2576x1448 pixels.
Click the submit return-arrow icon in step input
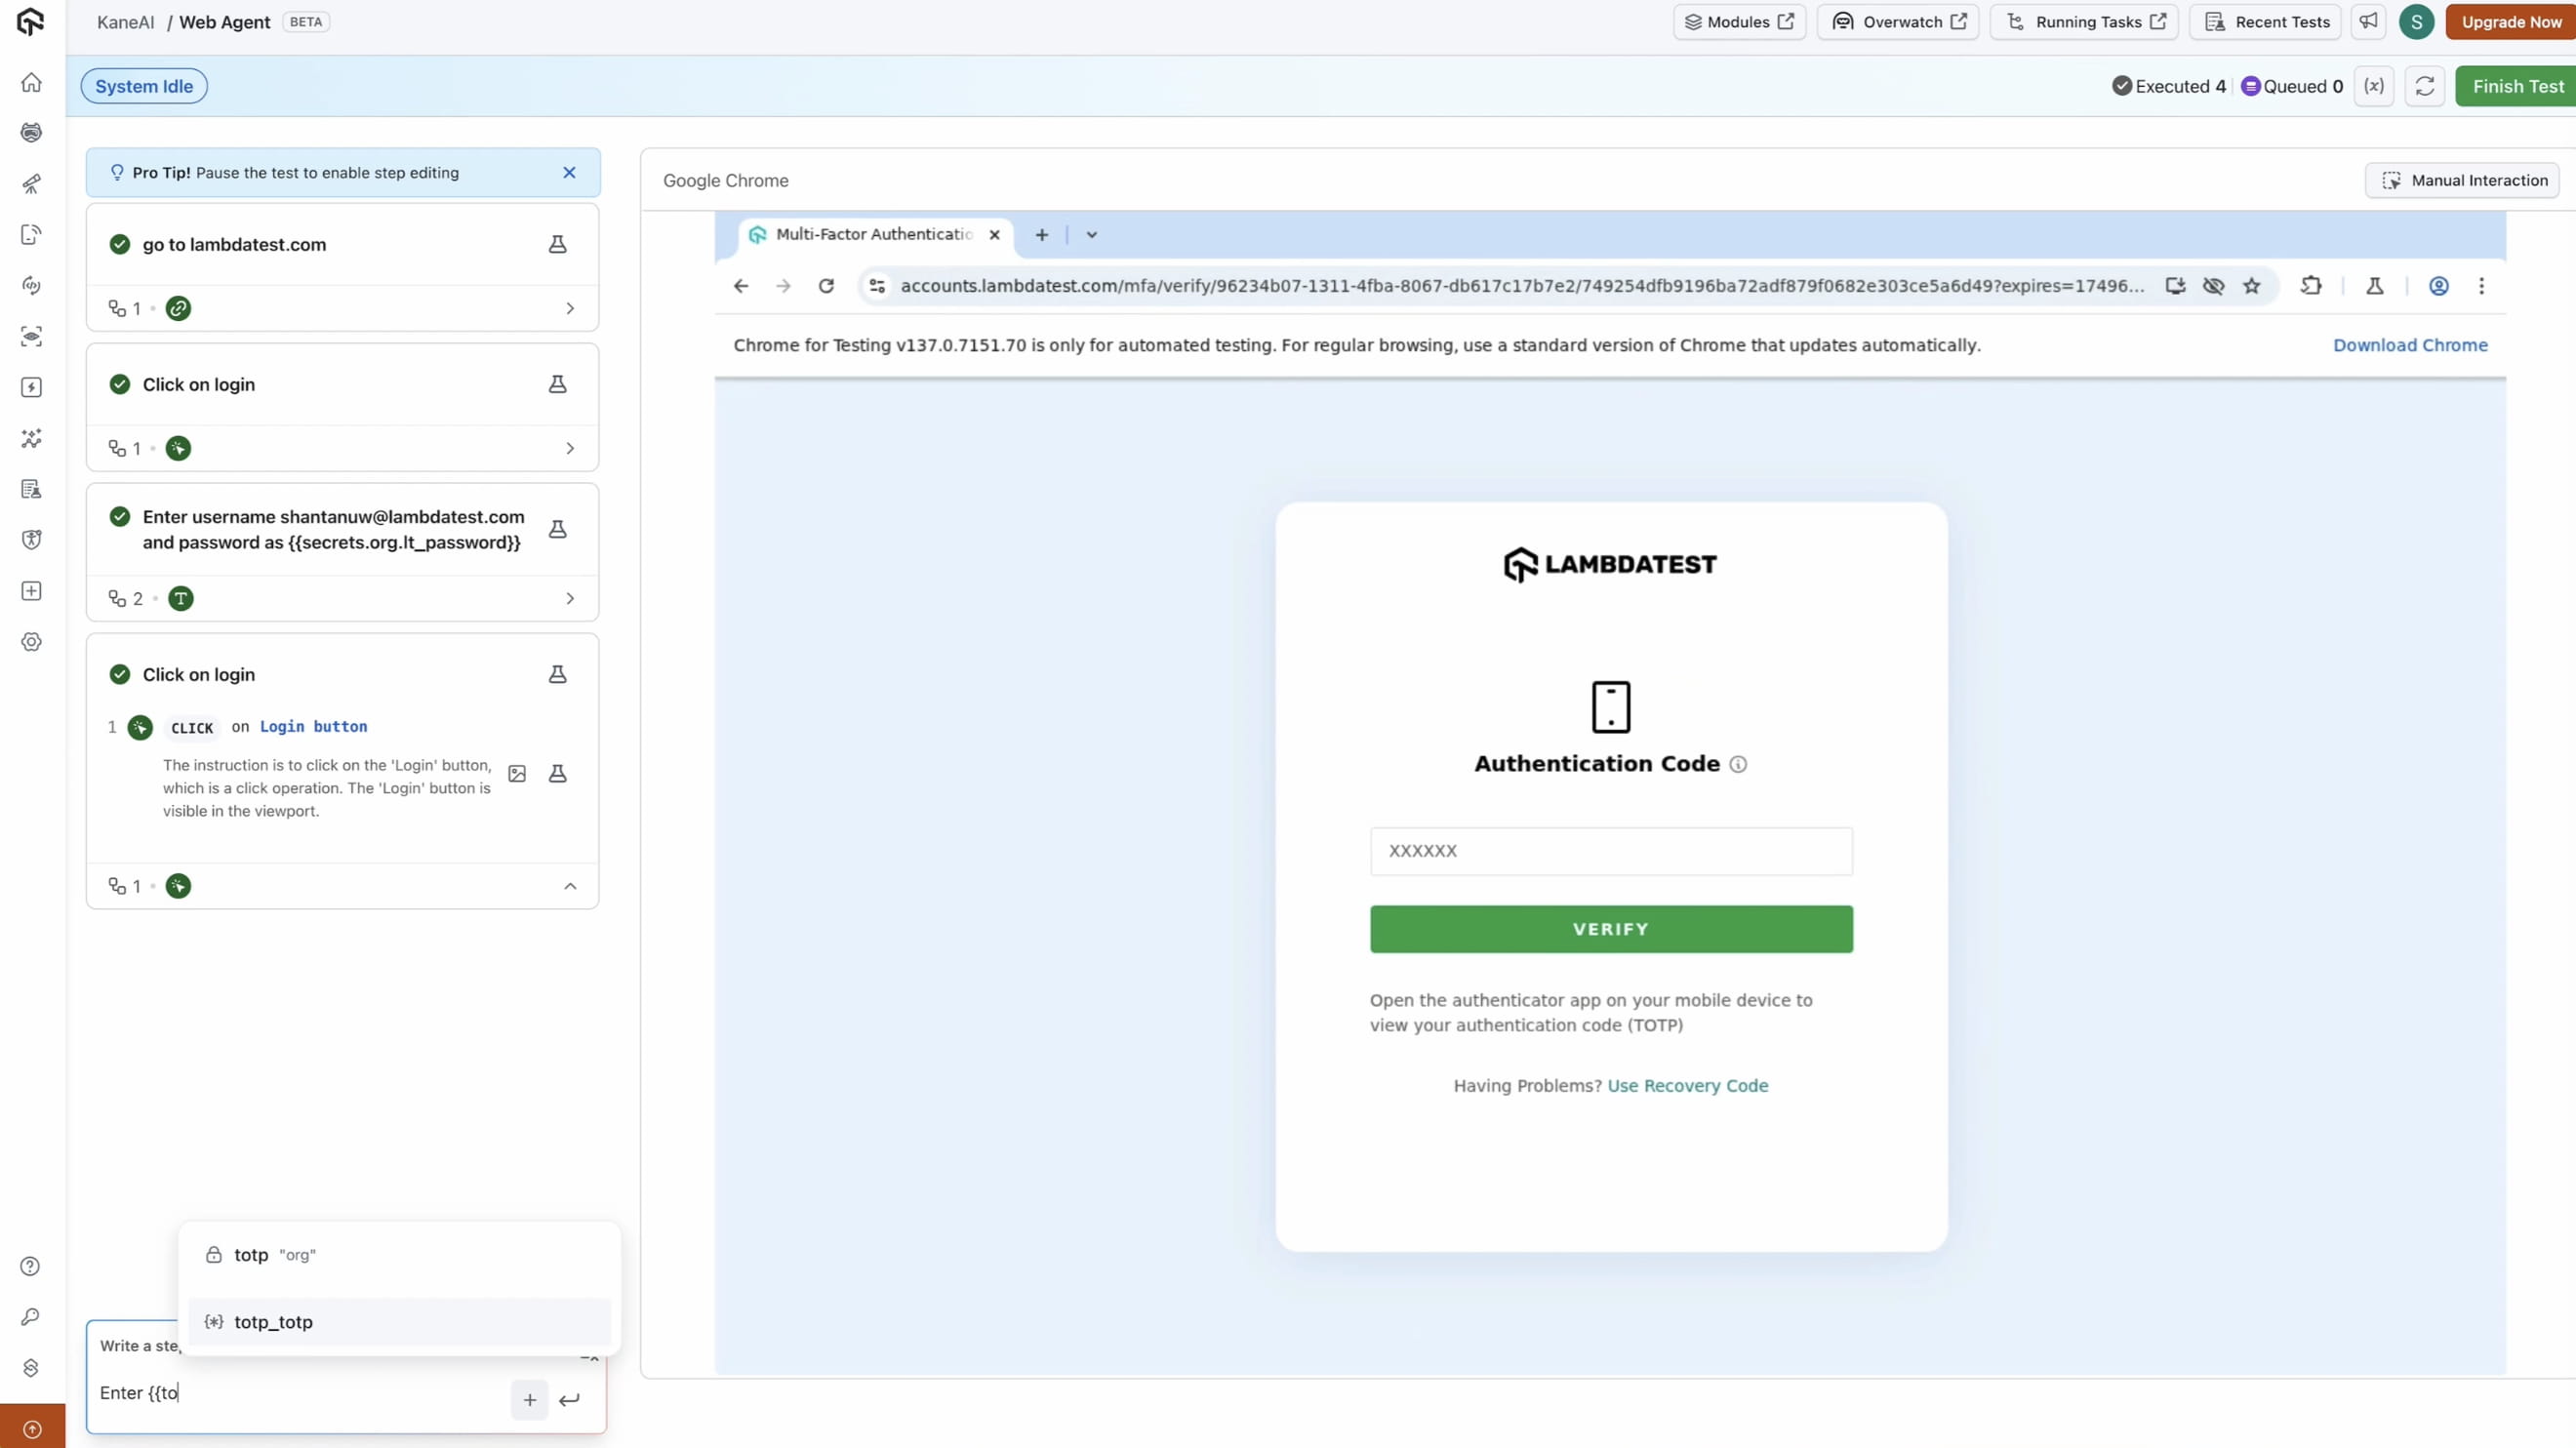point(569,1399)
